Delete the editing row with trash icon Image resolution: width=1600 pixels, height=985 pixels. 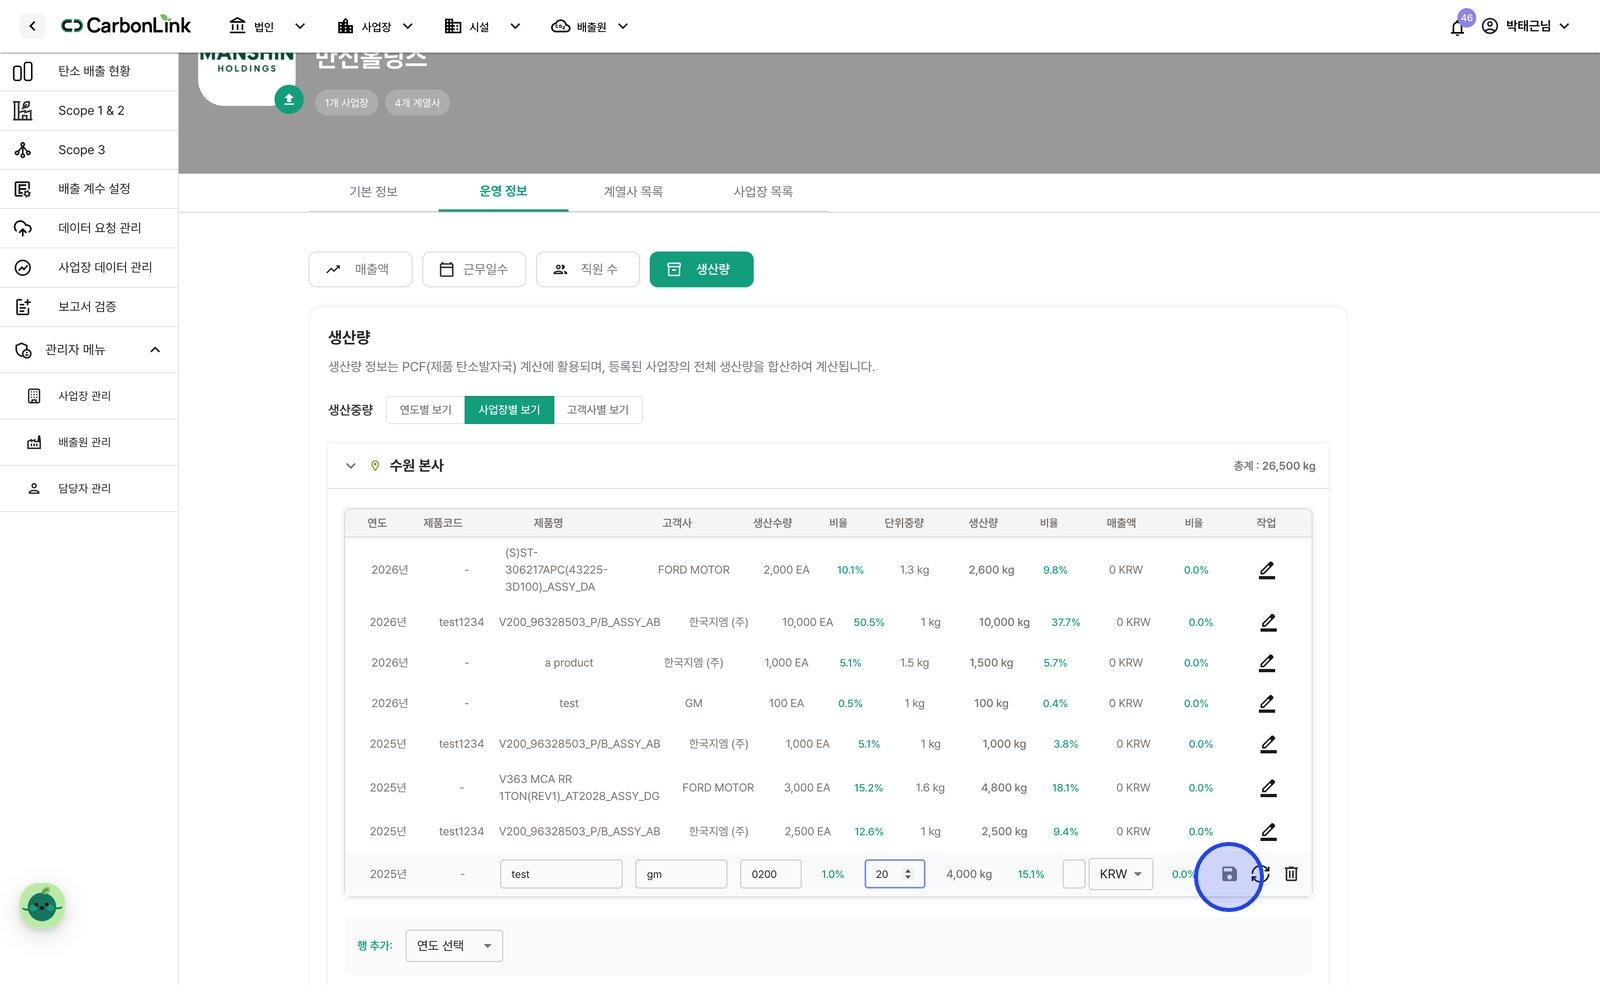(x=1291, y=874)
